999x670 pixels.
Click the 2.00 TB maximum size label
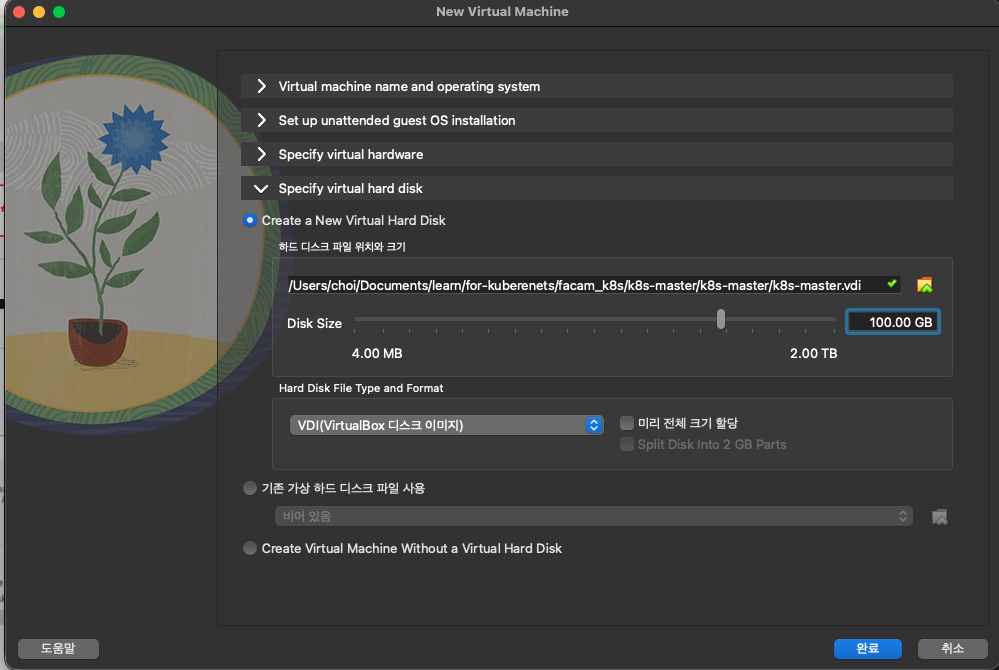[x=814, y=353]
